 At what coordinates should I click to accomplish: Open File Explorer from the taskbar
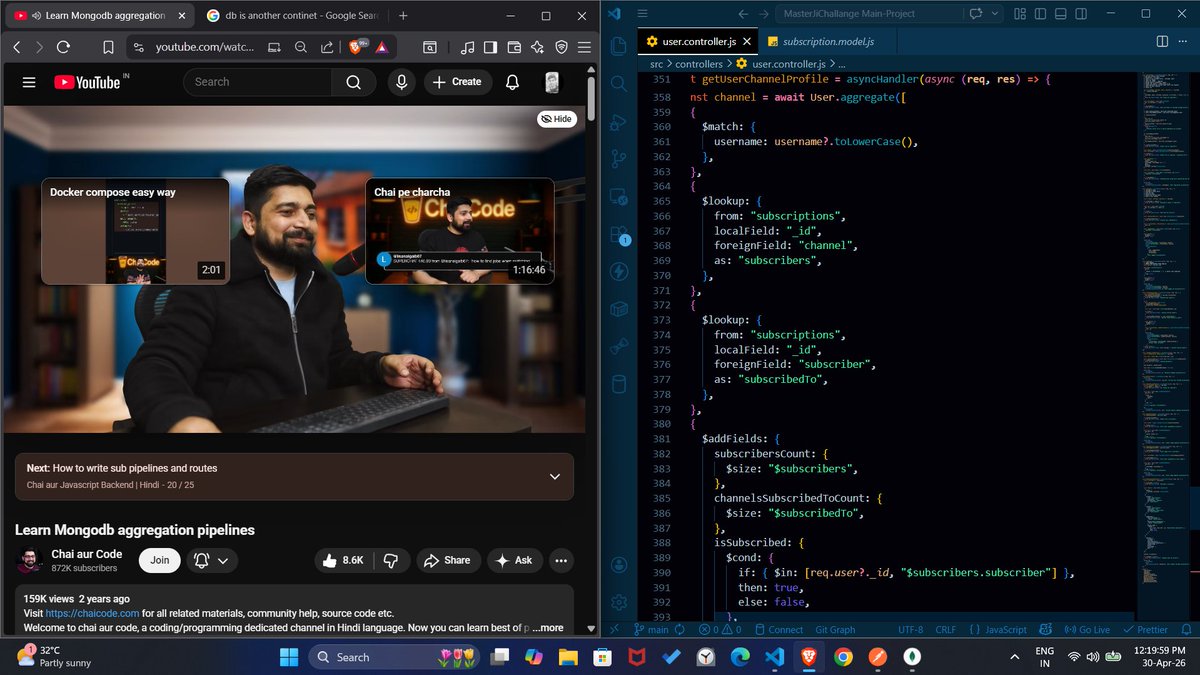coord(568,657)
